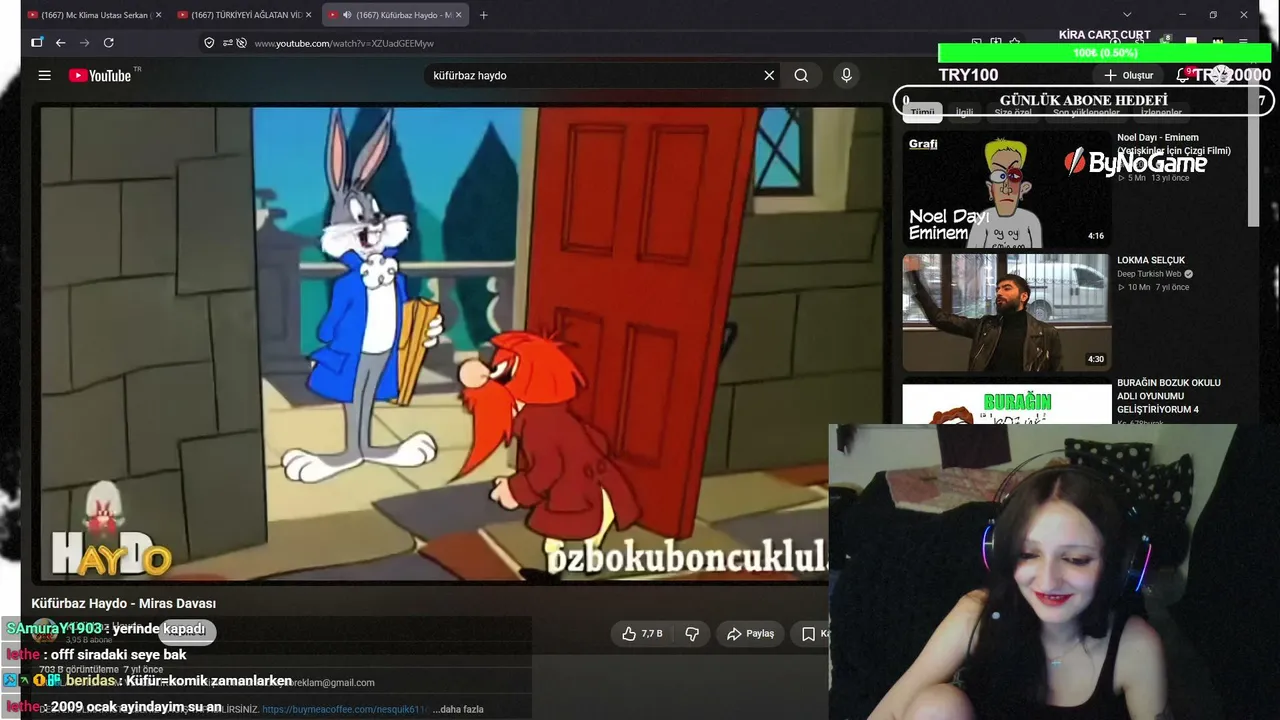The image size is (1280, 720).
Task: Open the buymeacoffee.com description link
Action: tap(346, 709)
